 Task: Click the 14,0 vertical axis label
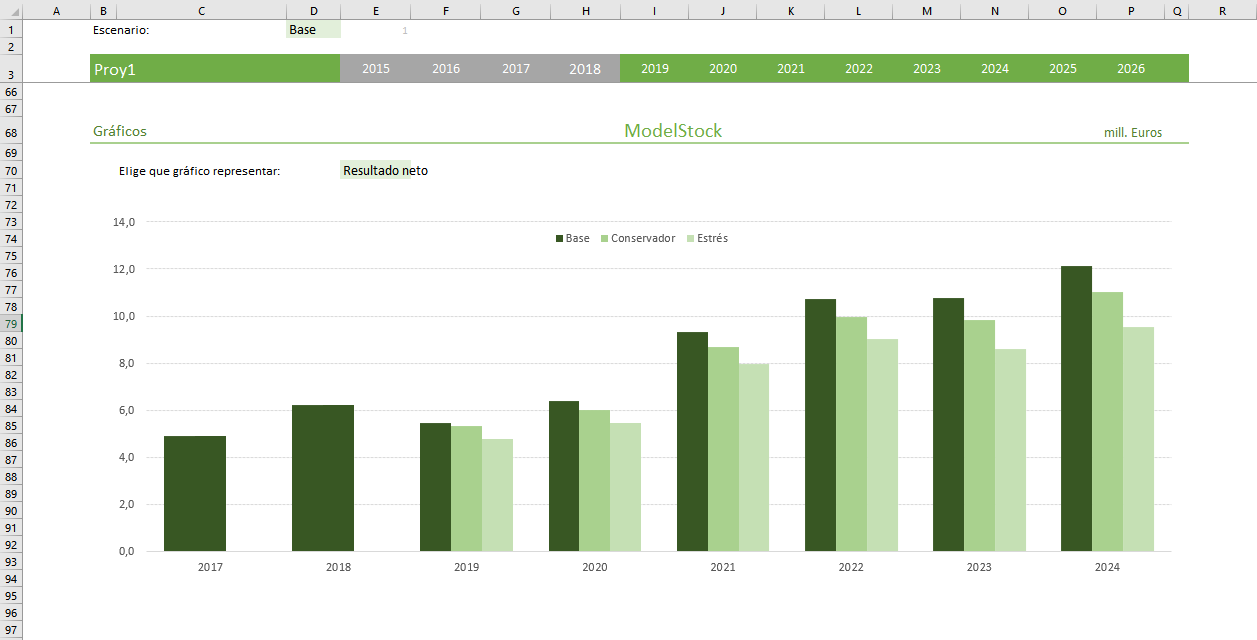[124, 222]
